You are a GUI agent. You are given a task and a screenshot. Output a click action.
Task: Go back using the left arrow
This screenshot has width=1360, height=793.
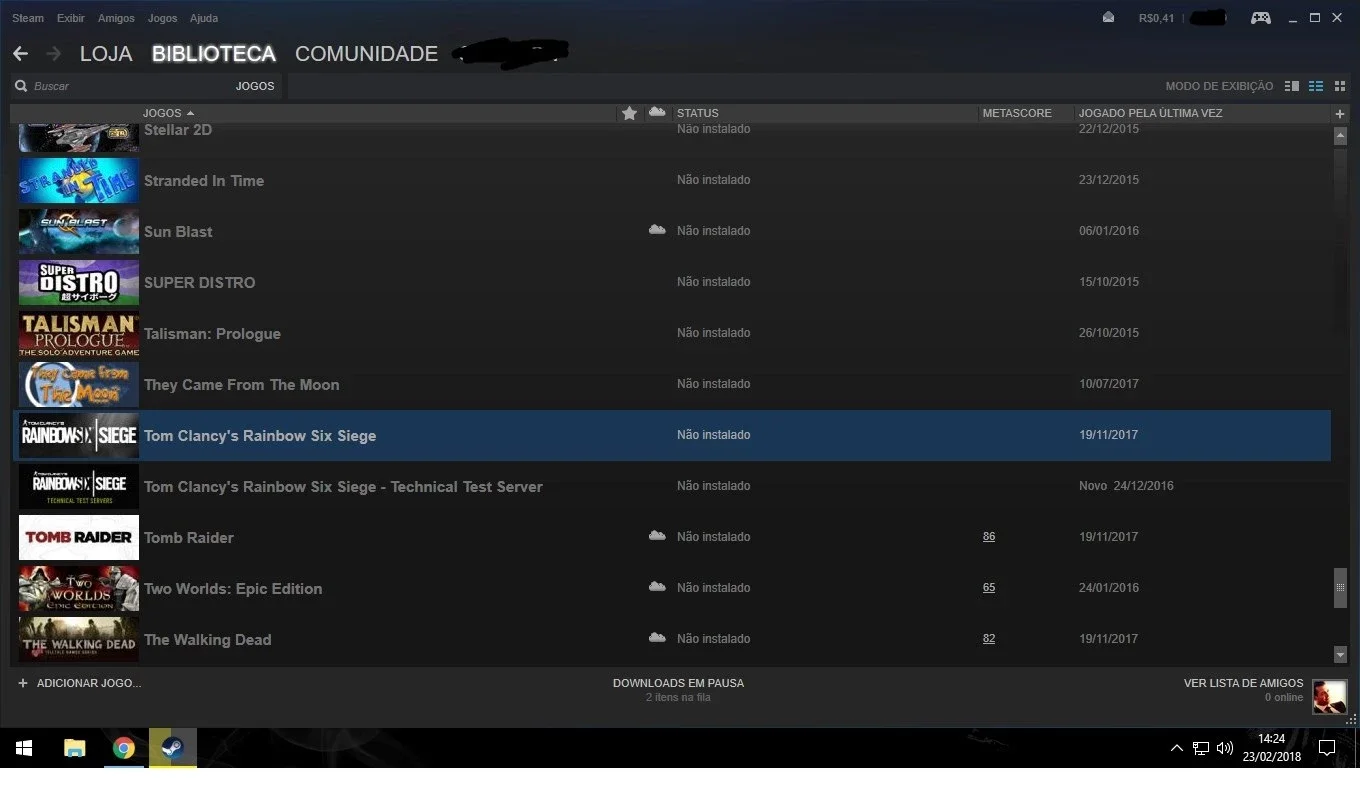point(20,53)
